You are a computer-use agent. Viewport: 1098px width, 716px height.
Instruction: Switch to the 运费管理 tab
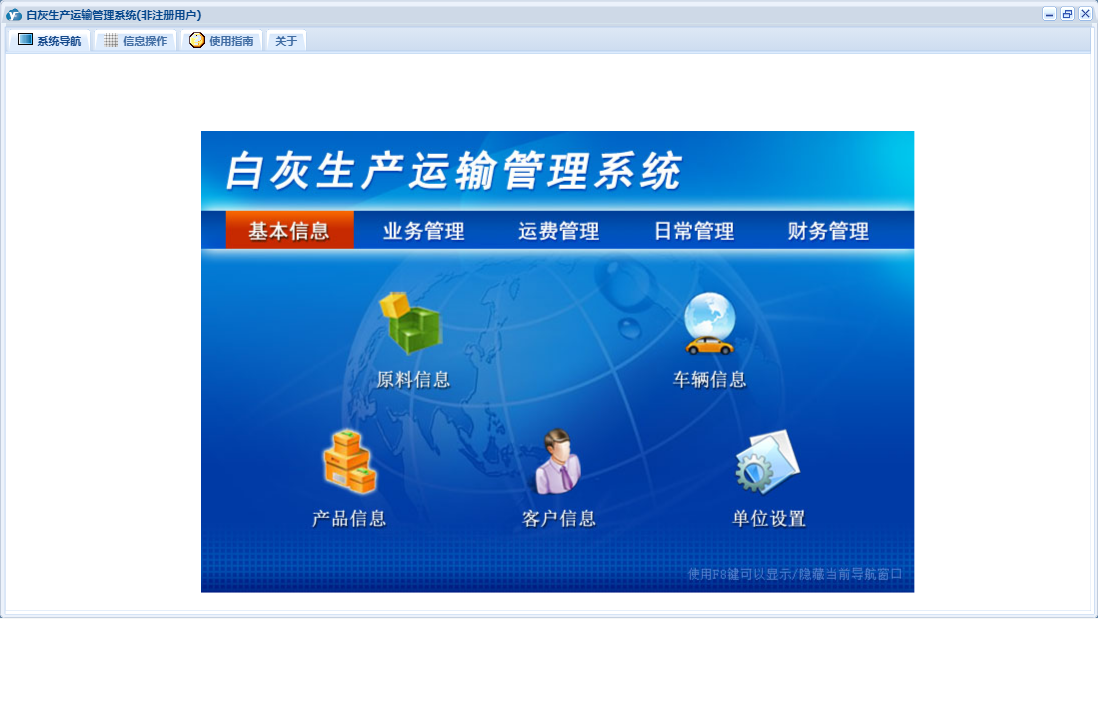[x=559, y=230]
